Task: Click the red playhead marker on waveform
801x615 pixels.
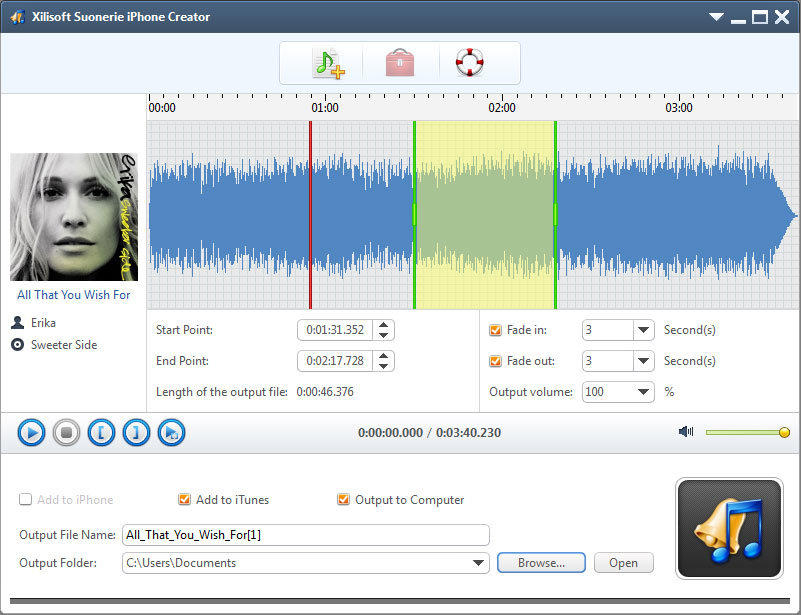Action: [310, 215]
